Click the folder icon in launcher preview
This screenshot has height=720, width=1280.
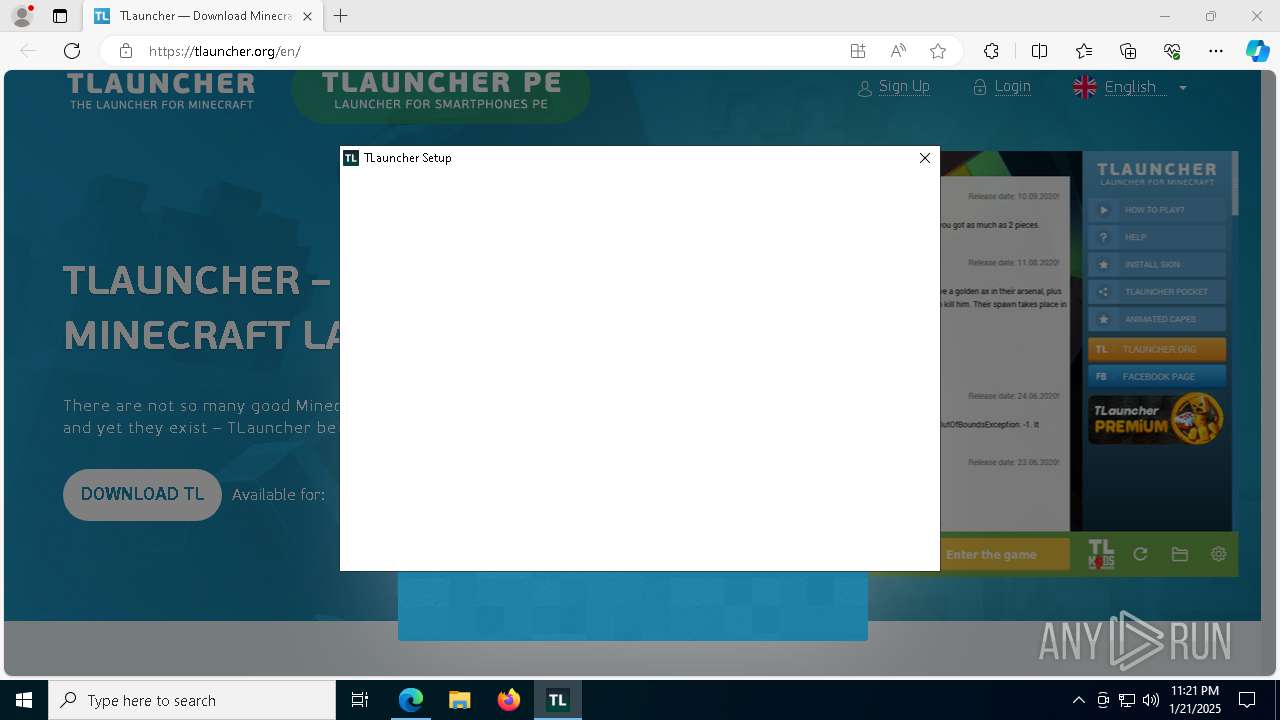coord(1180,555)
